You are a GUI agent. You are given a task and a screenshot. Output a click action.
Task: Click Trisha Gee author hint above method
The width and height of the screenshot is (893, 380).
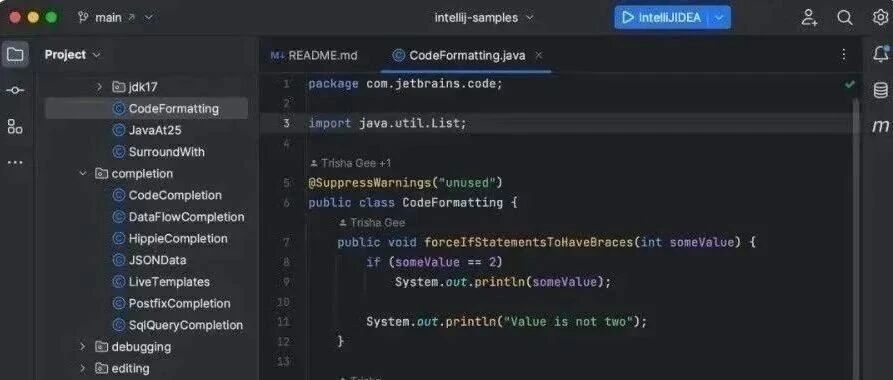372,223
